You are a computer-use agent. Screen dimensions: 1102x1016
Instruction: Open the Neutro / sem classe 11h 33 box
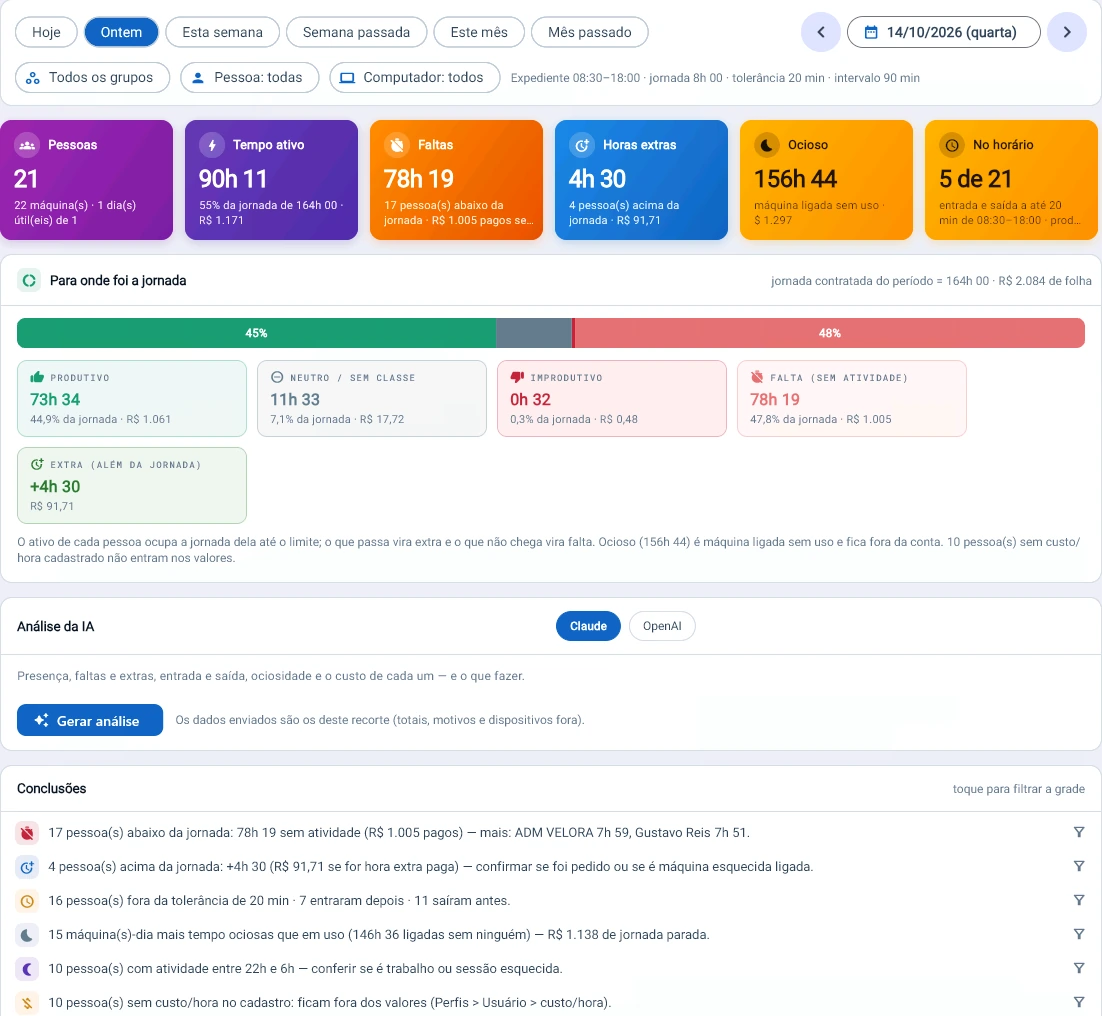coord(372,398)
